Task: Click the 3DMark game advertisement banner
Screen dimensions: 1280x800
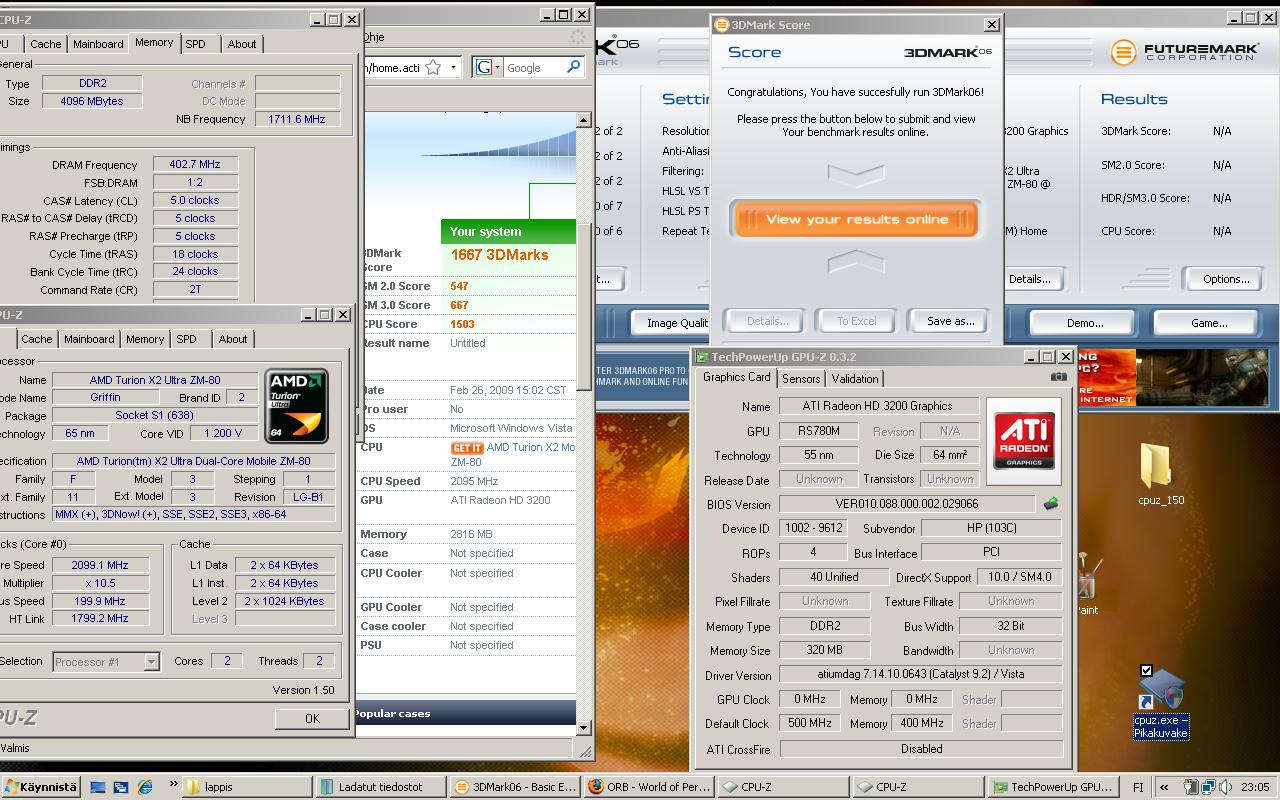Action: pyautogui.click(x=1175, y=377)
